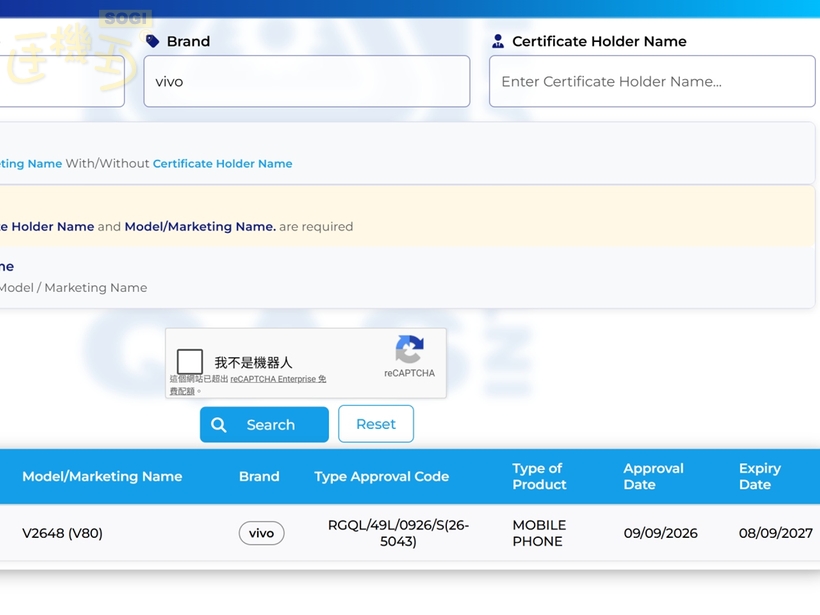Screen dimensions: 820x615
Task: Click the Brand column header
Action: tap(259, 476)
